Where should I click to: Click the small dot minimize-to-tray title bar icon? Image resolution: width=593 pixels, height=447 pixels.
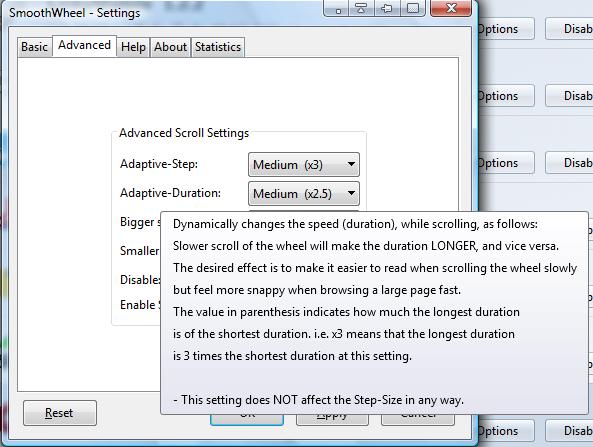[337, 8]
